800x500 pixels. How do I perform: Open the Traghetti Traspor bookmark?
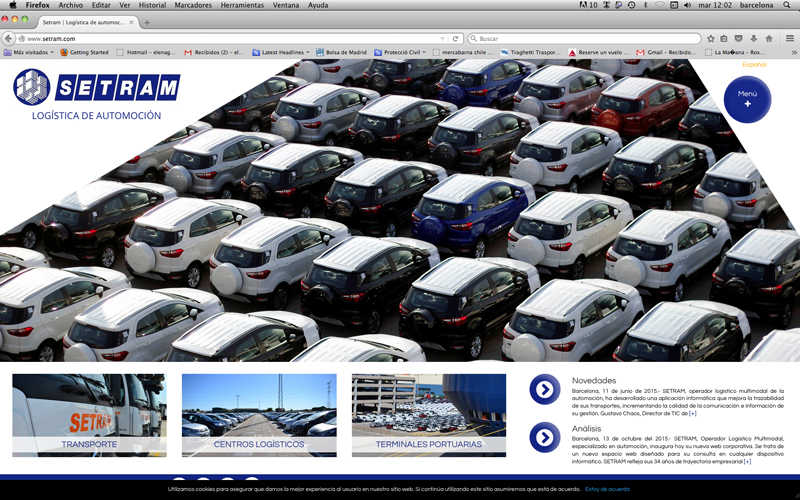pyautogui.click(x=529, y=53)
